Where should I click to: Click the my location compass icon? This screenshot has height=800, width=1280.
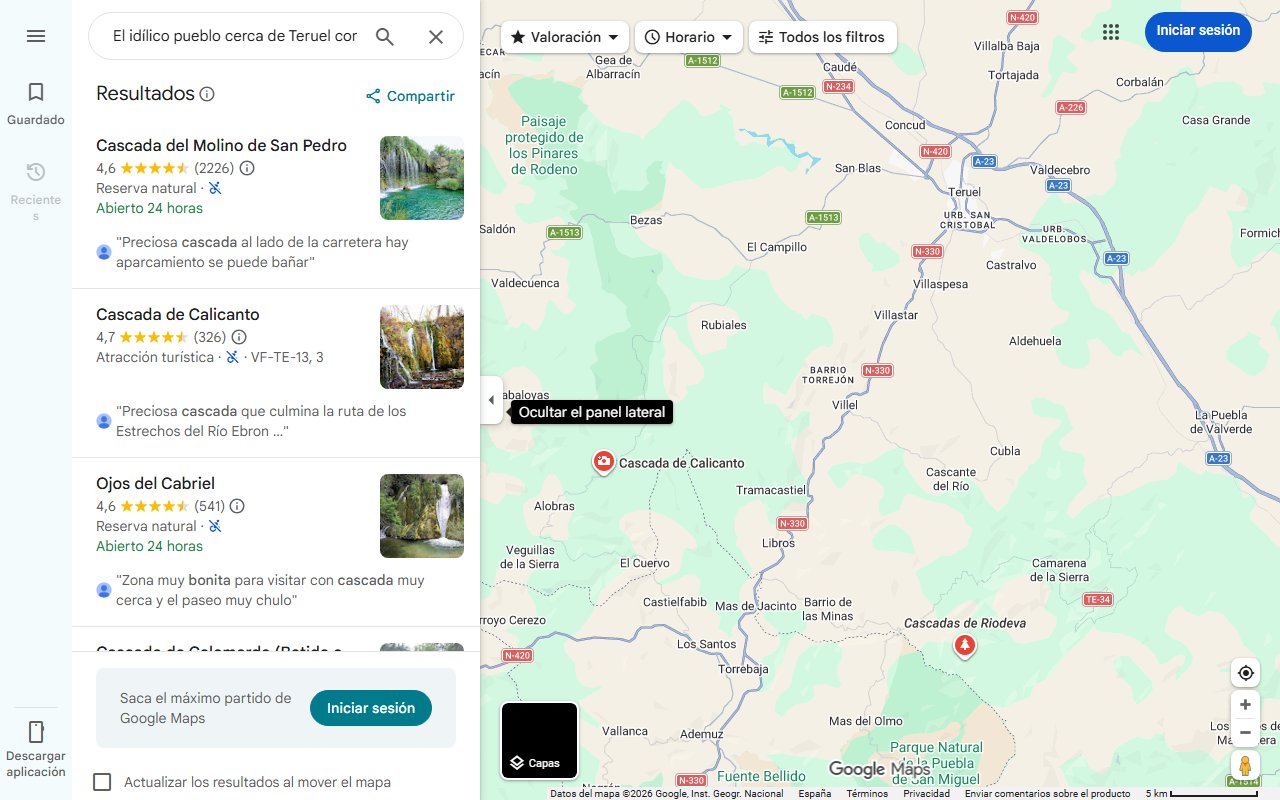click(1244, 672)
